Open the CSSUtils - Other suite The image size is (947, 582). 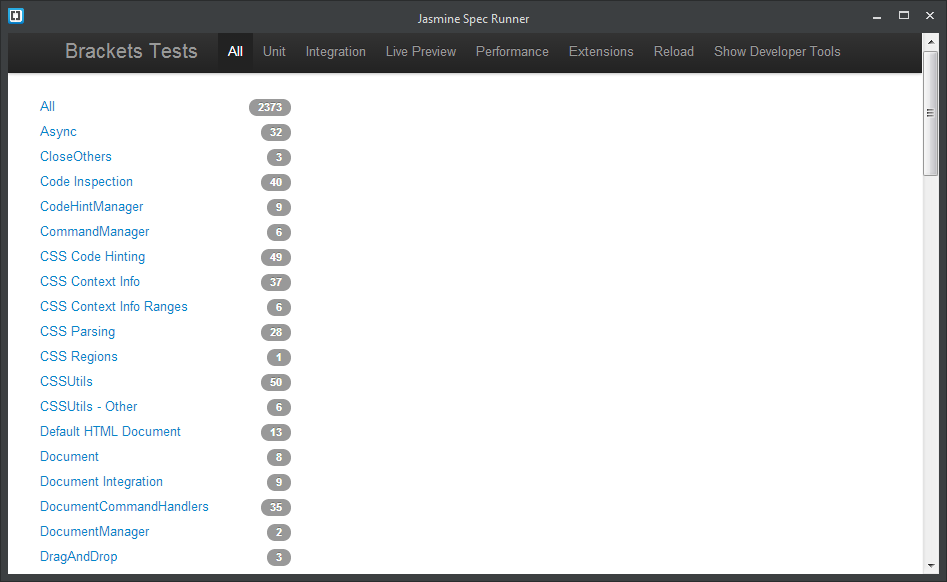[x=89, y=406]
